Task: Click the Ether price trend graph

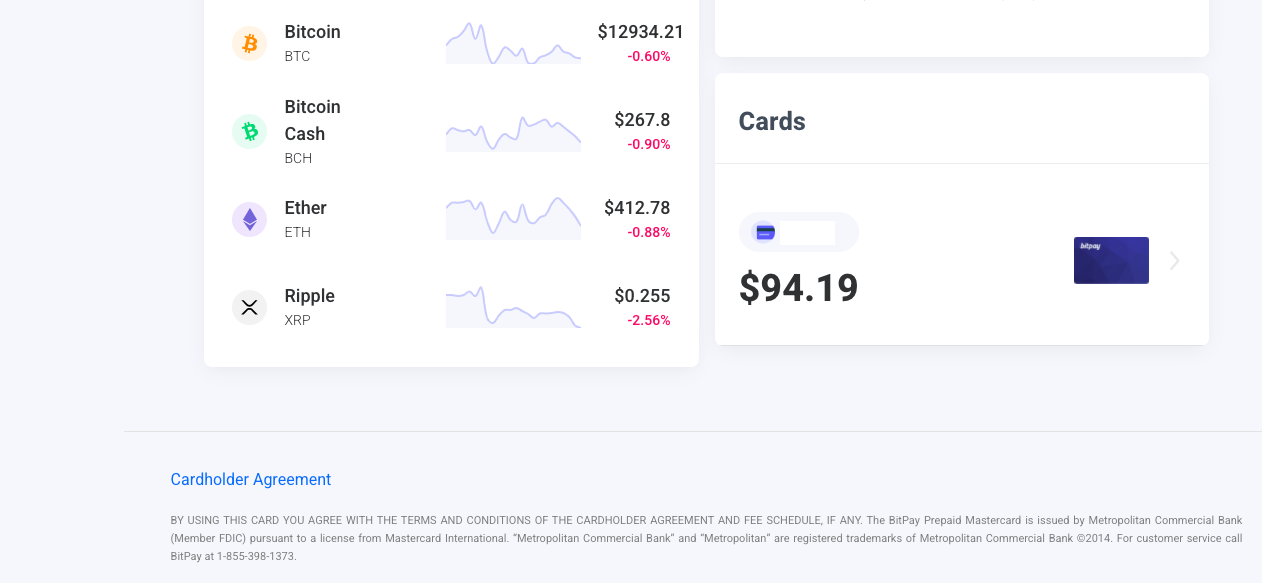Action: (513, 218)
